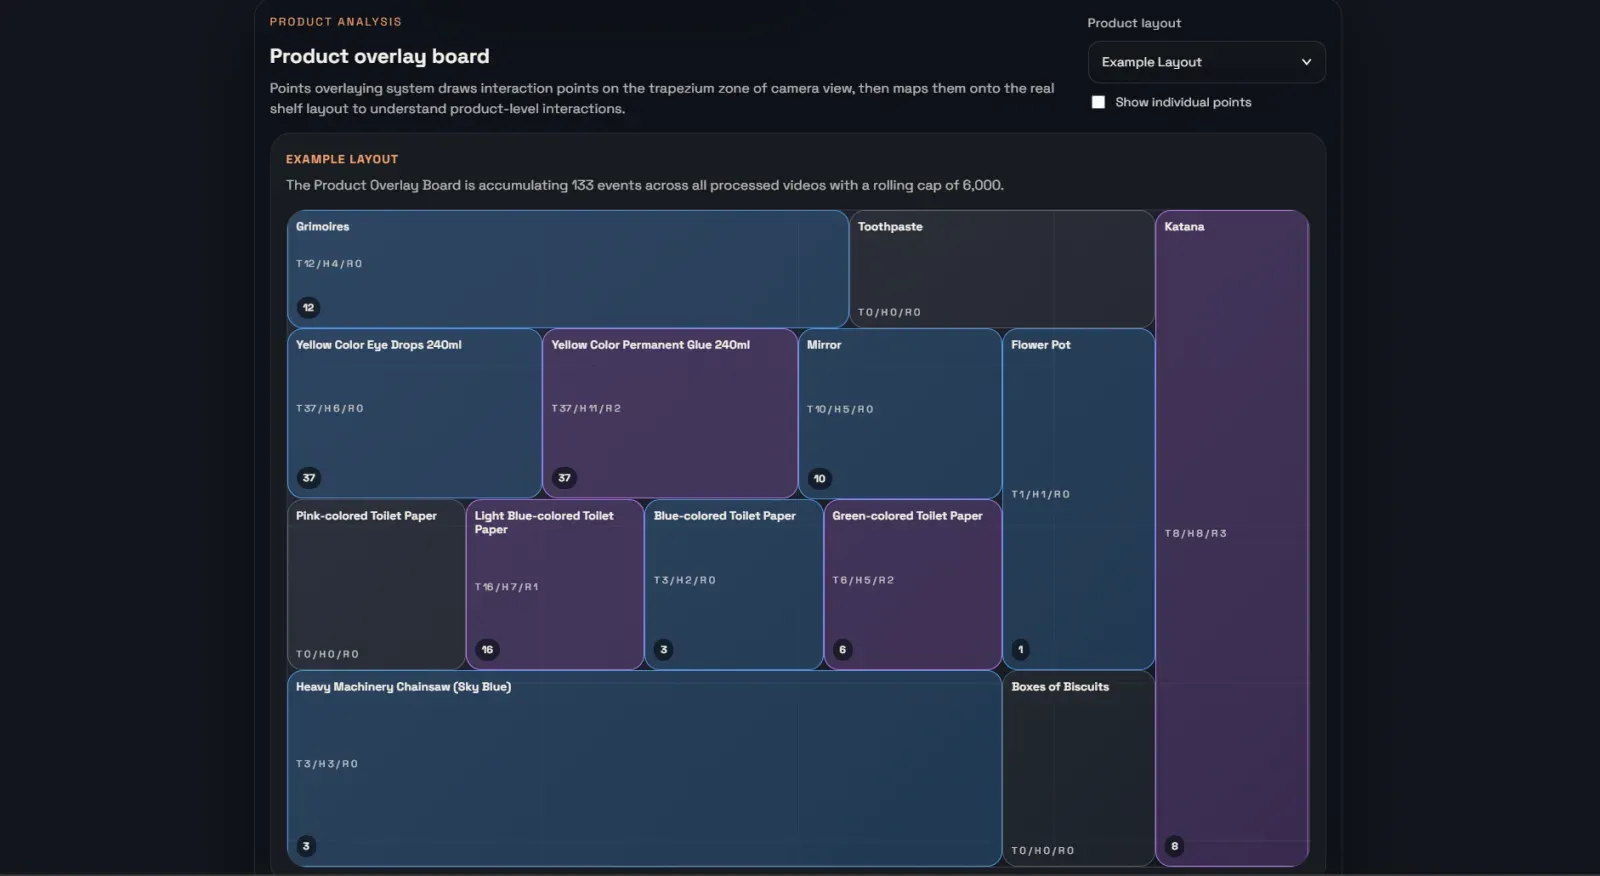Screen dimensions: 1600x876
Task: Click the T16/H7/R1 stats text
Action: (x=507, y=587)
